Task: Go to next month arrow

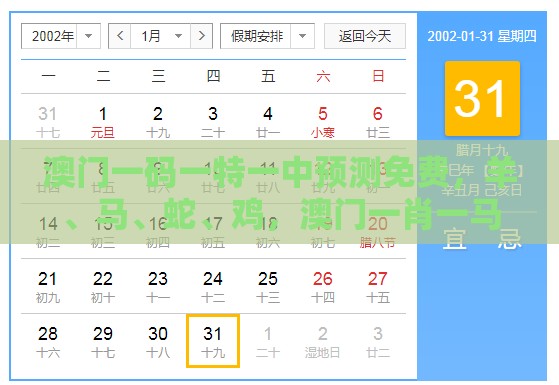Action: [201, 36]
